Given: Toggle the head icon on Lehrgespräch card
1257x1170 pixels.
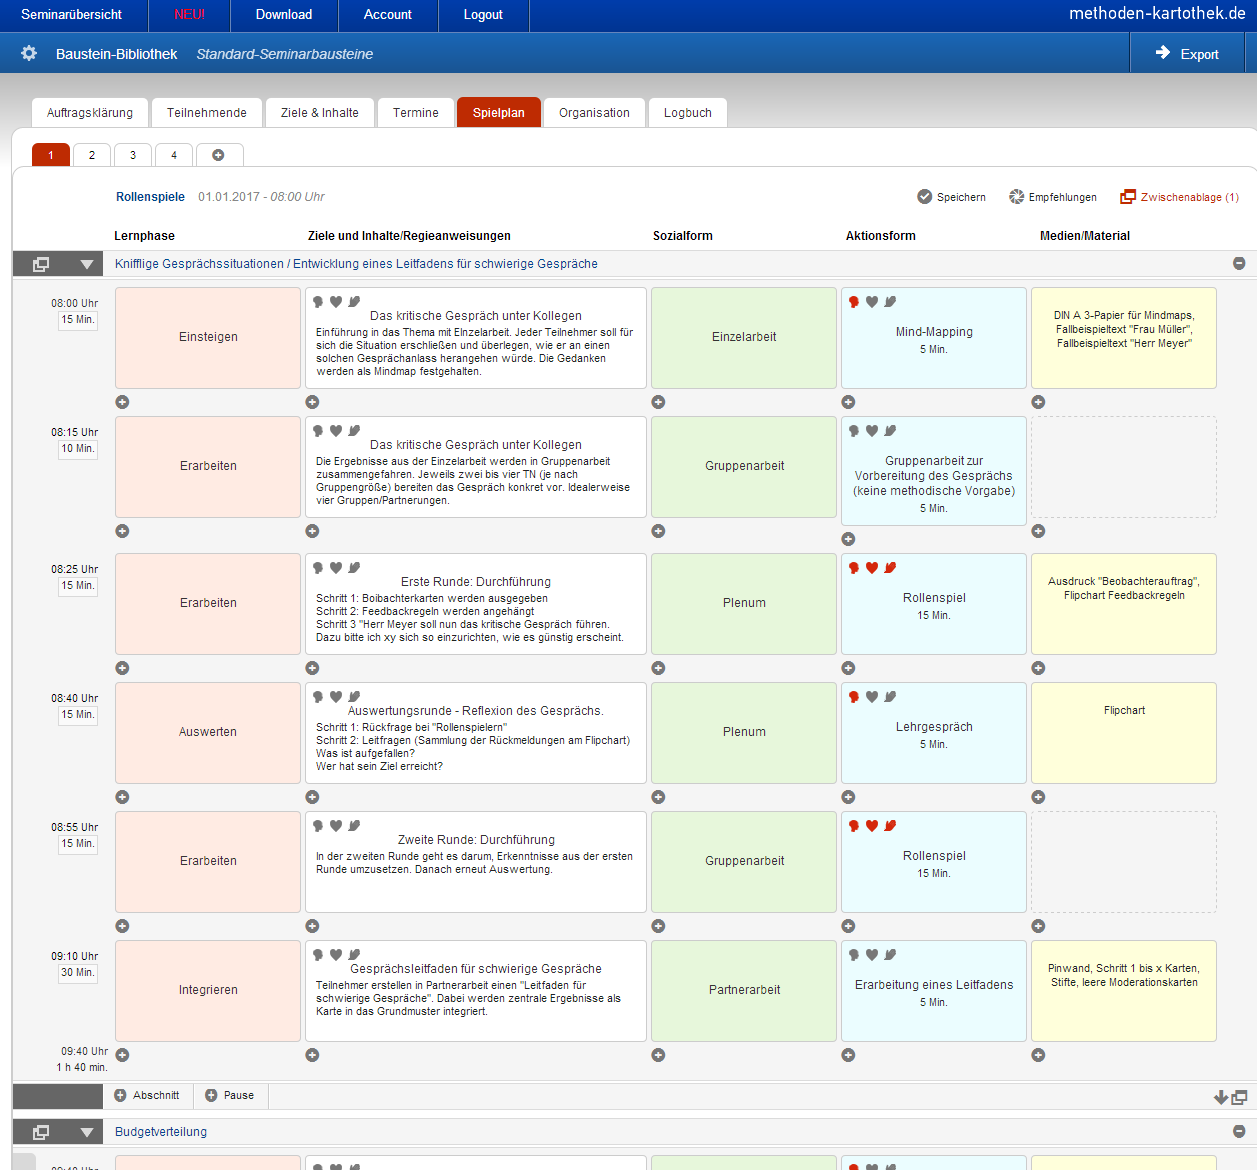Looking at the screenshot, I should [854, 697].
